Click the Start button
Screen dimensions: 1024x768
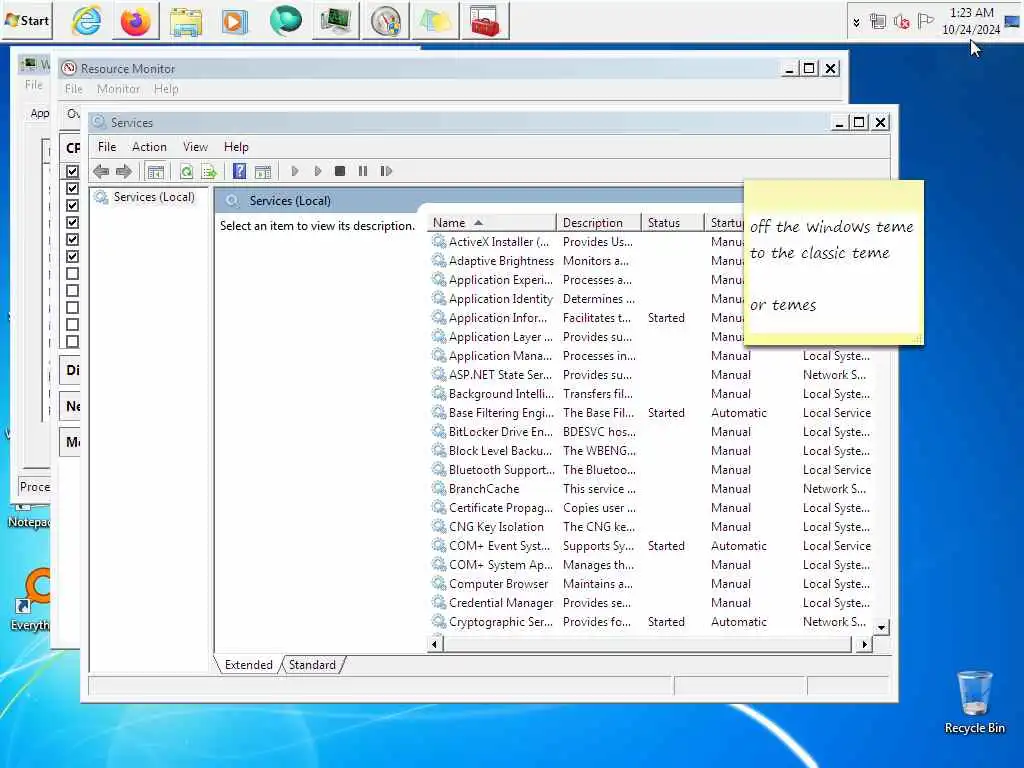coord(27,21)
